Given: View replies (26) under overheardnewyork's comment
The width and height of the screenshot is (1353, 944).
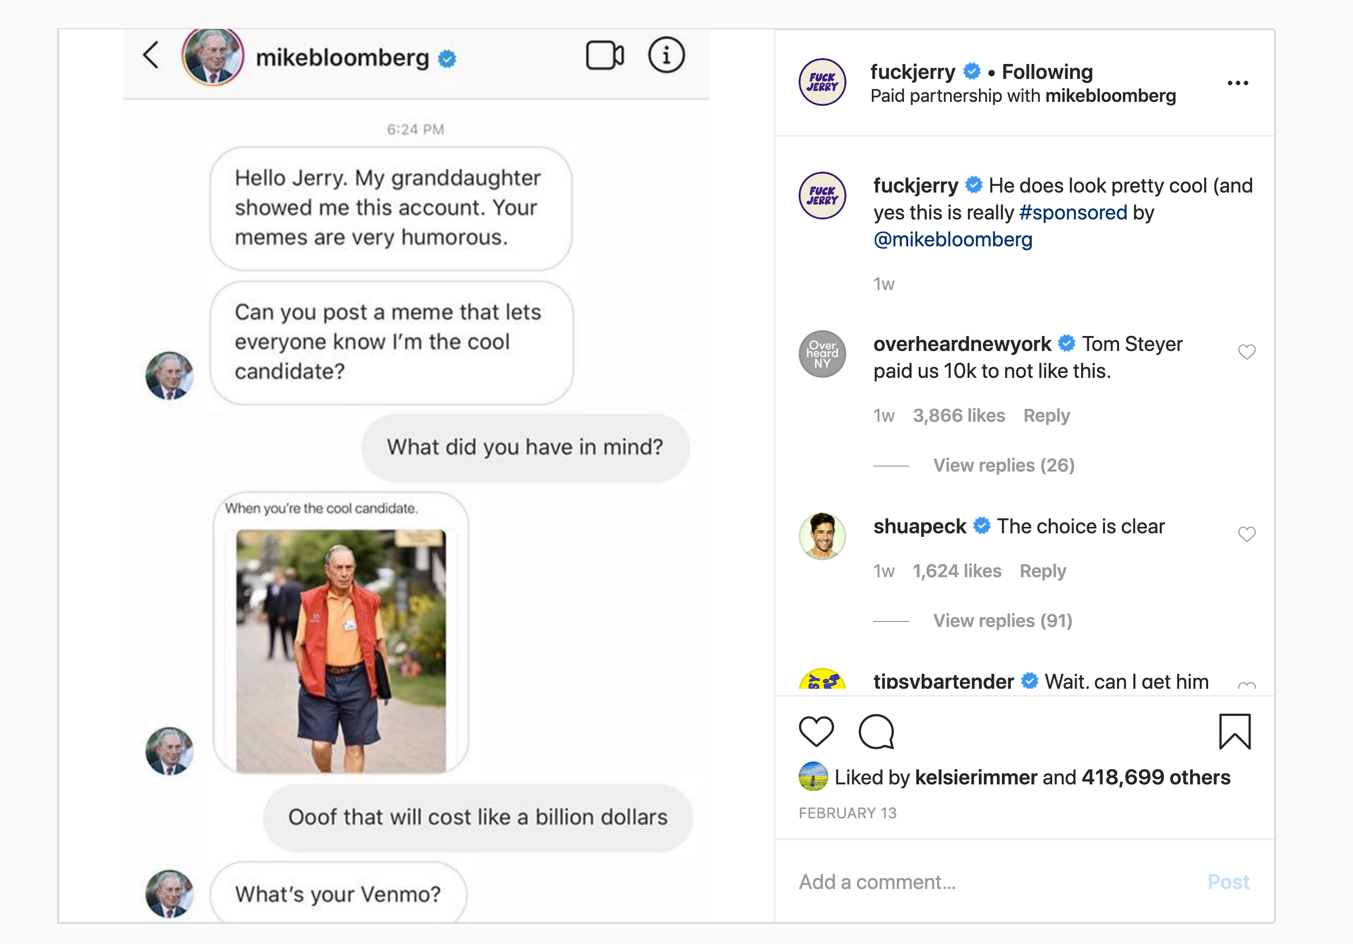Looking at the screenshot, I should pos(1003,465).
